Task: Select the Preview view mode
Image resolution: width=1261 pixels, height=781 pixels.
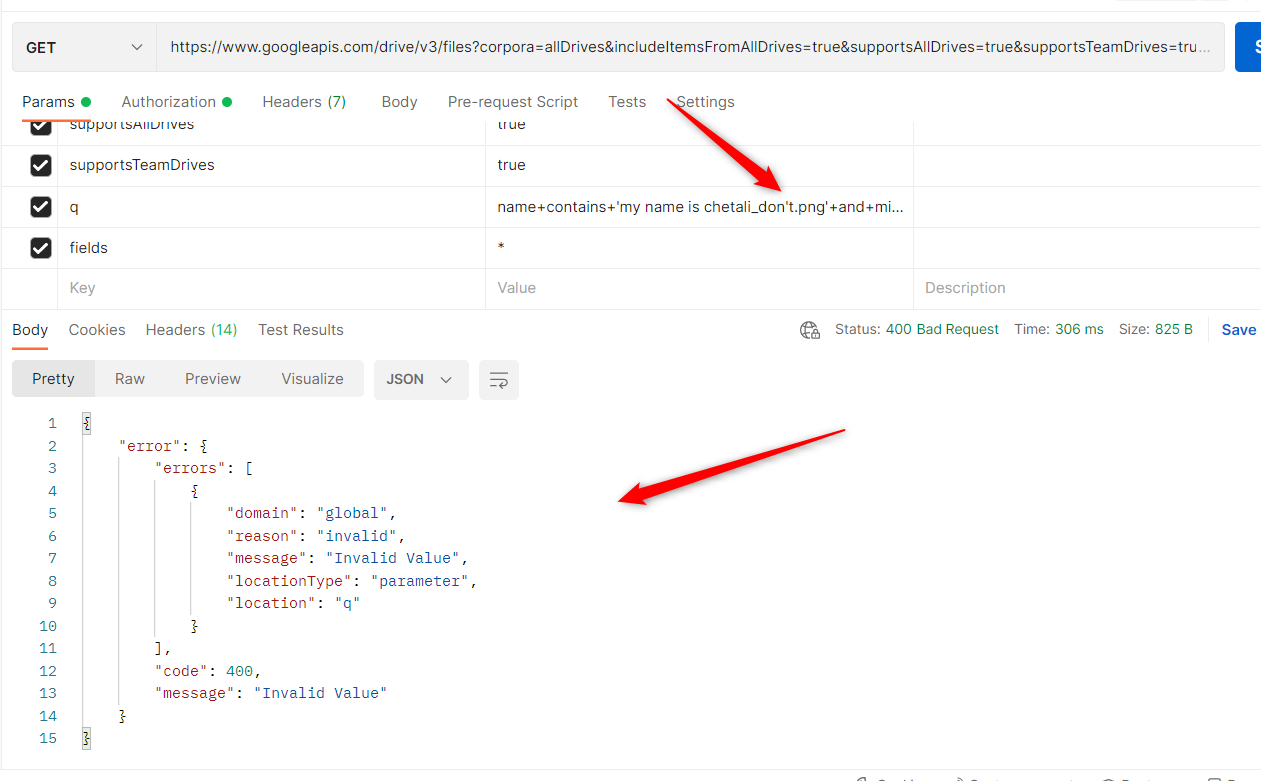Action: click(x=213, y=379)
